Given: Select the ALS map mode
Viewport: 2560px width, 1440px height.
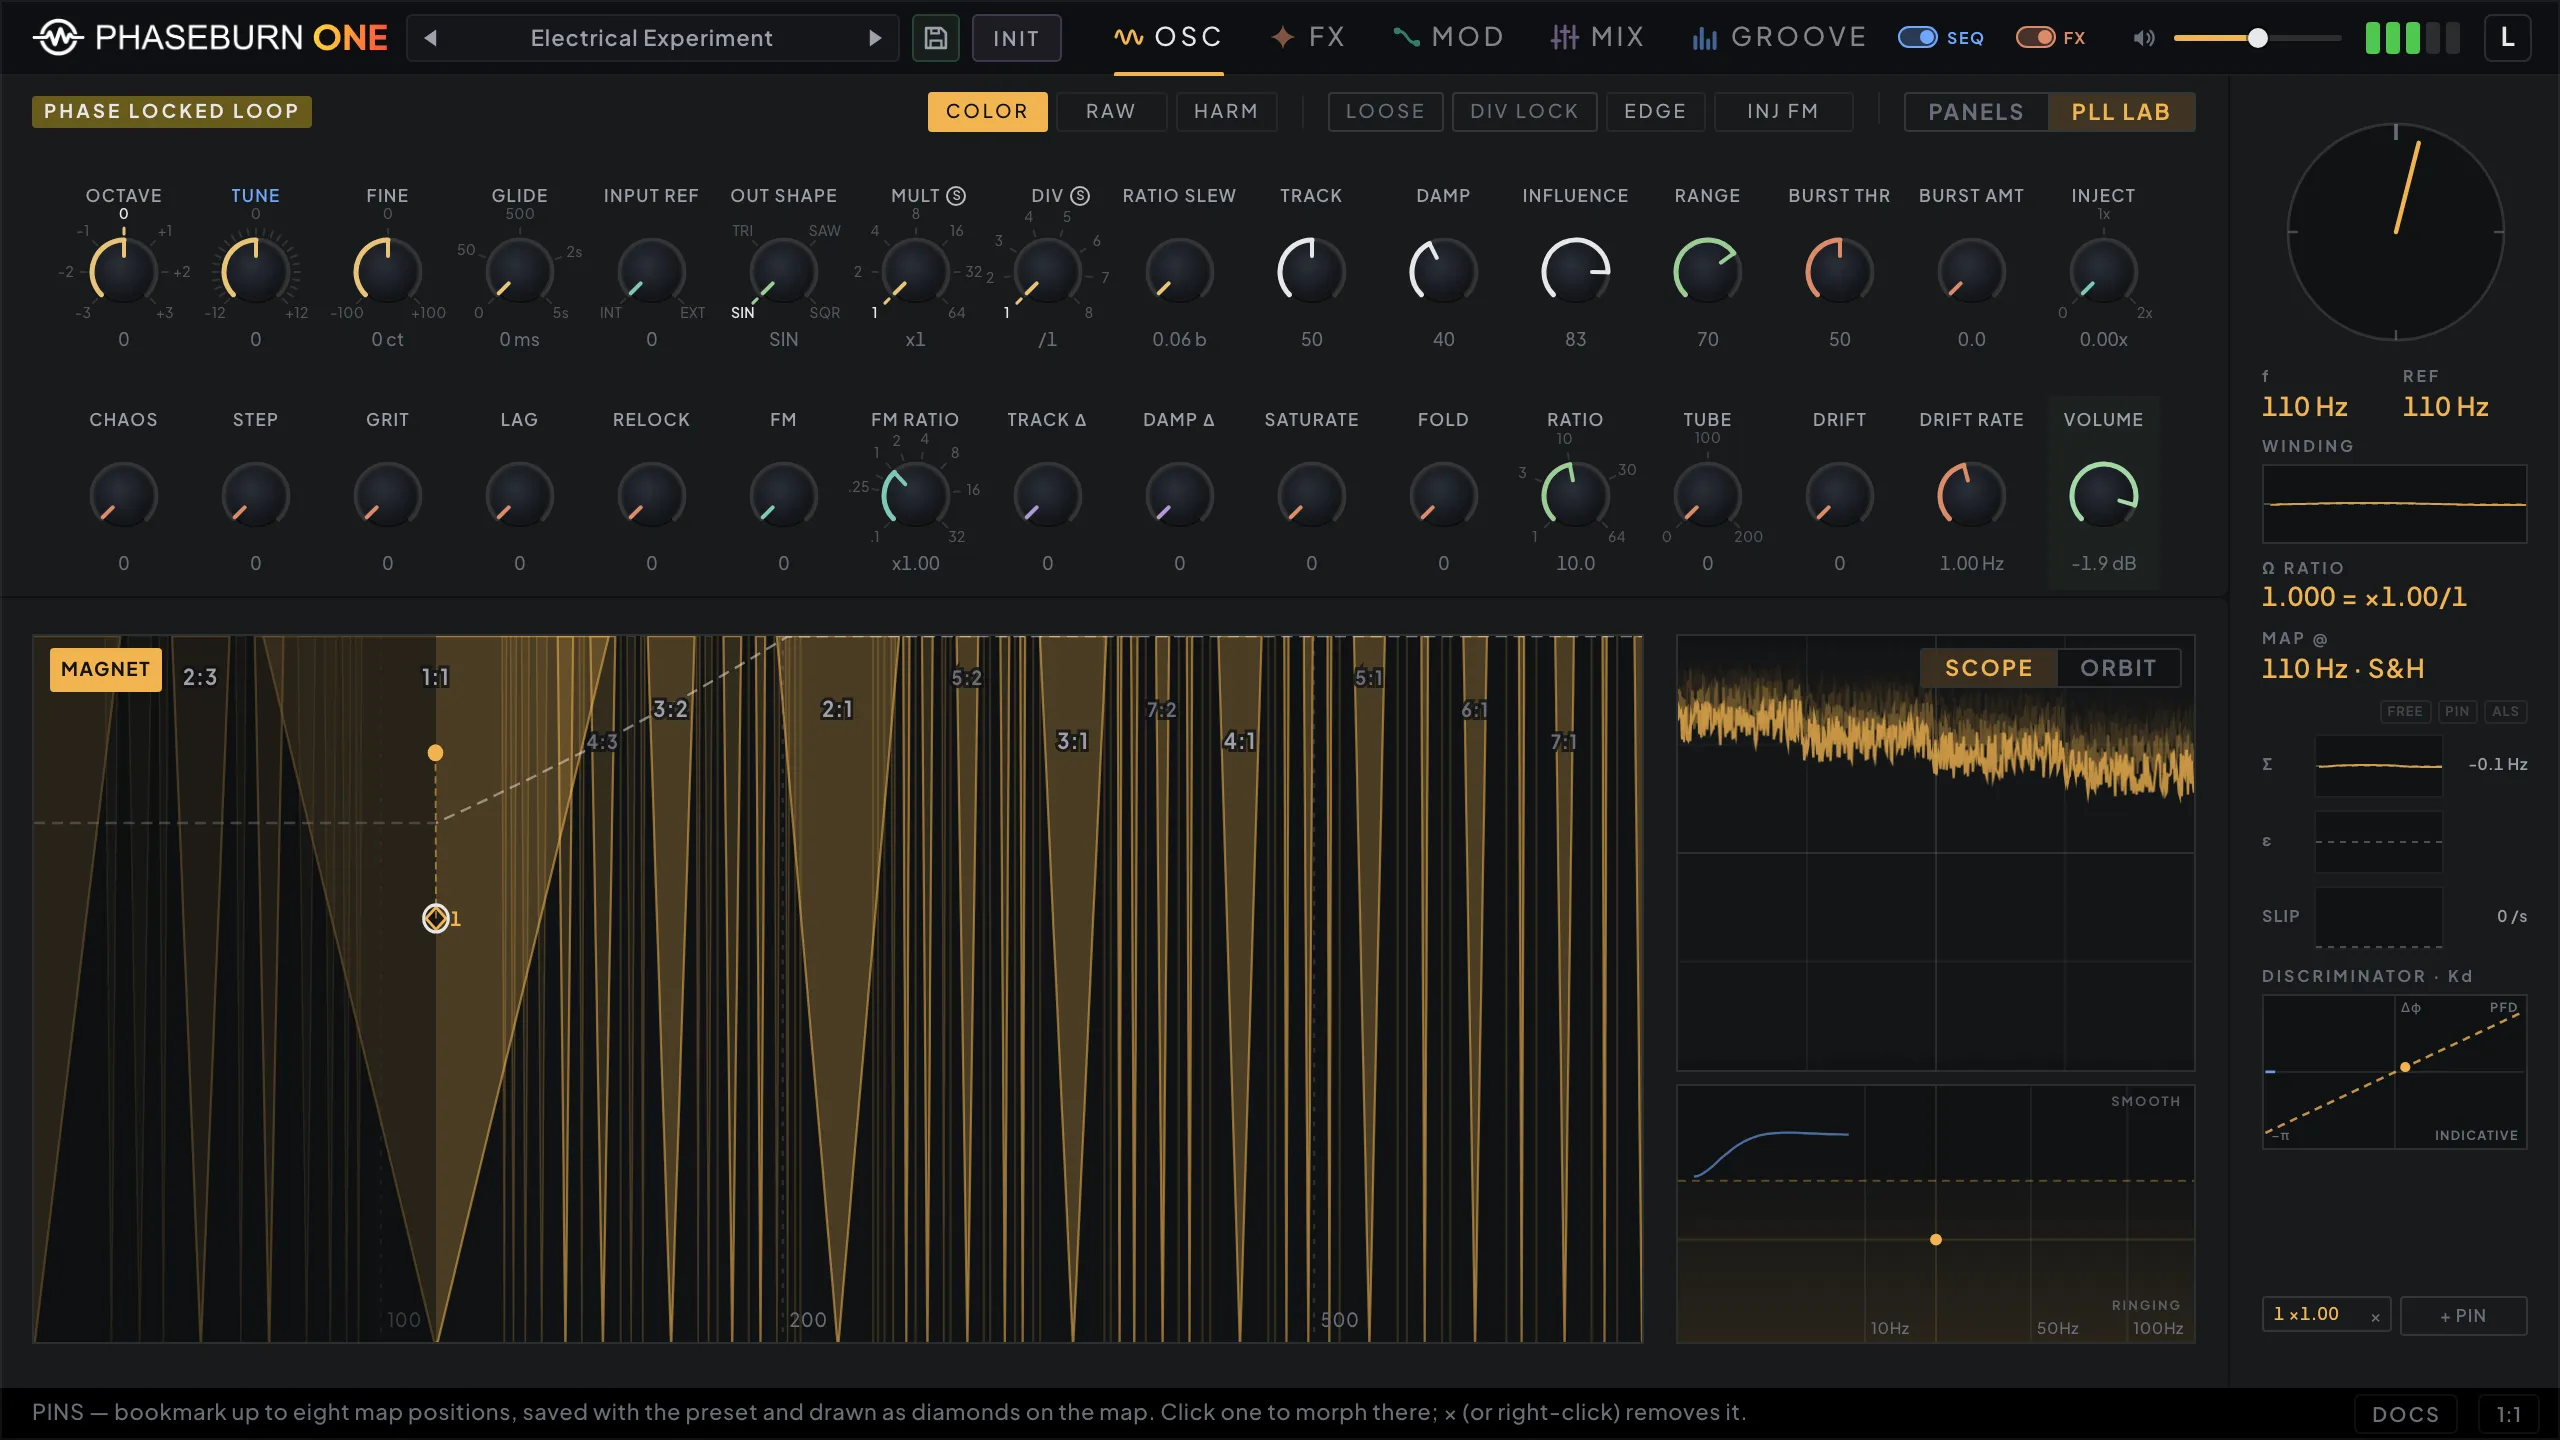Looking at the screenshot, I should coord(2505,712).
